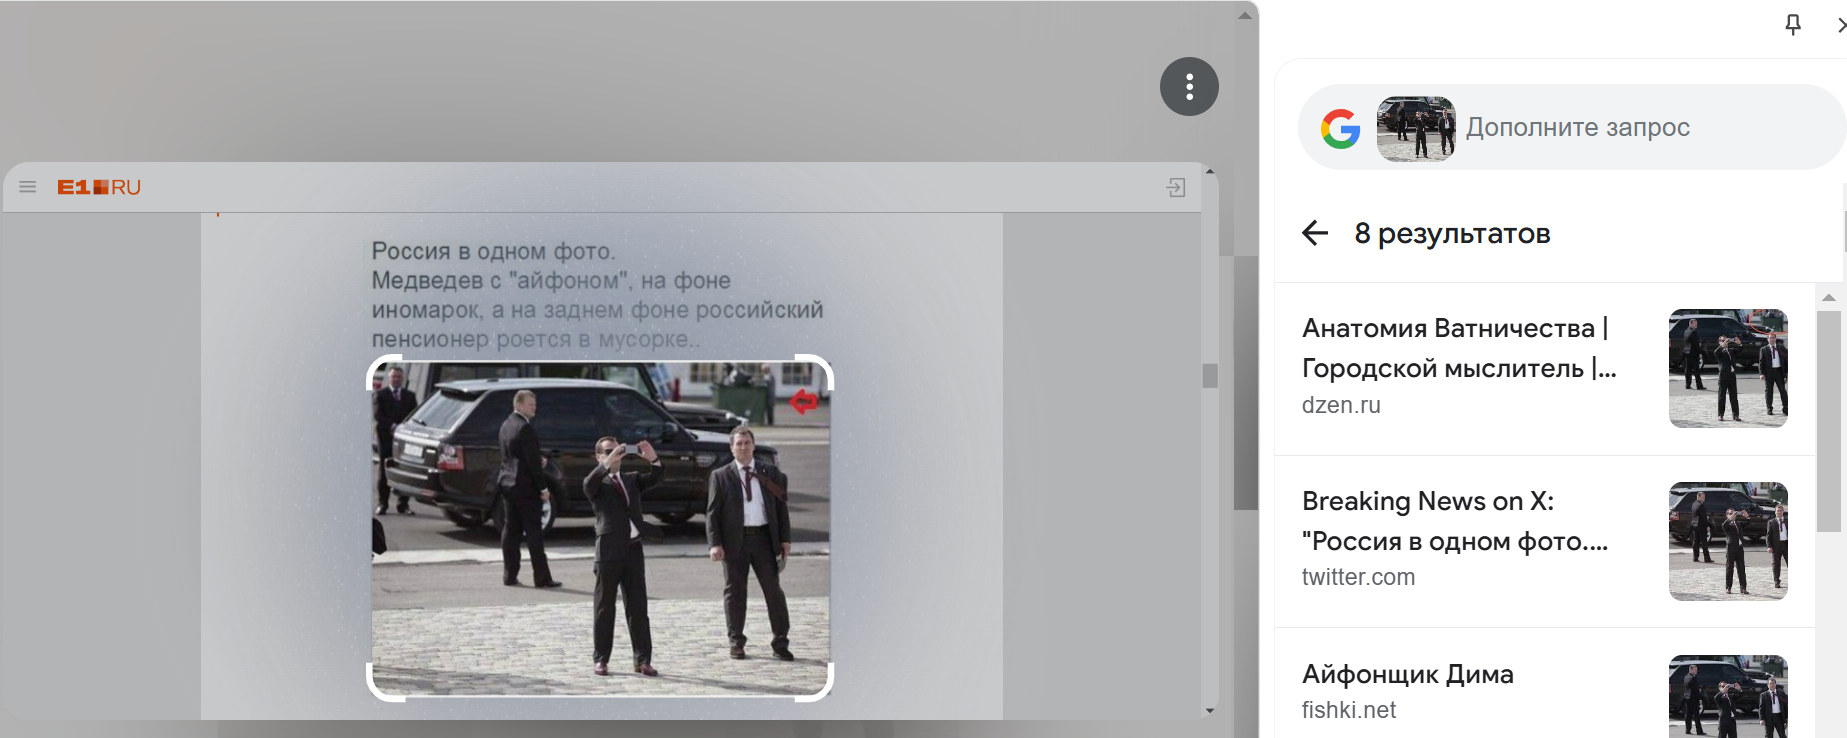
Task: Open the E1.RU hamburger menu
Action: pos(28,187)
